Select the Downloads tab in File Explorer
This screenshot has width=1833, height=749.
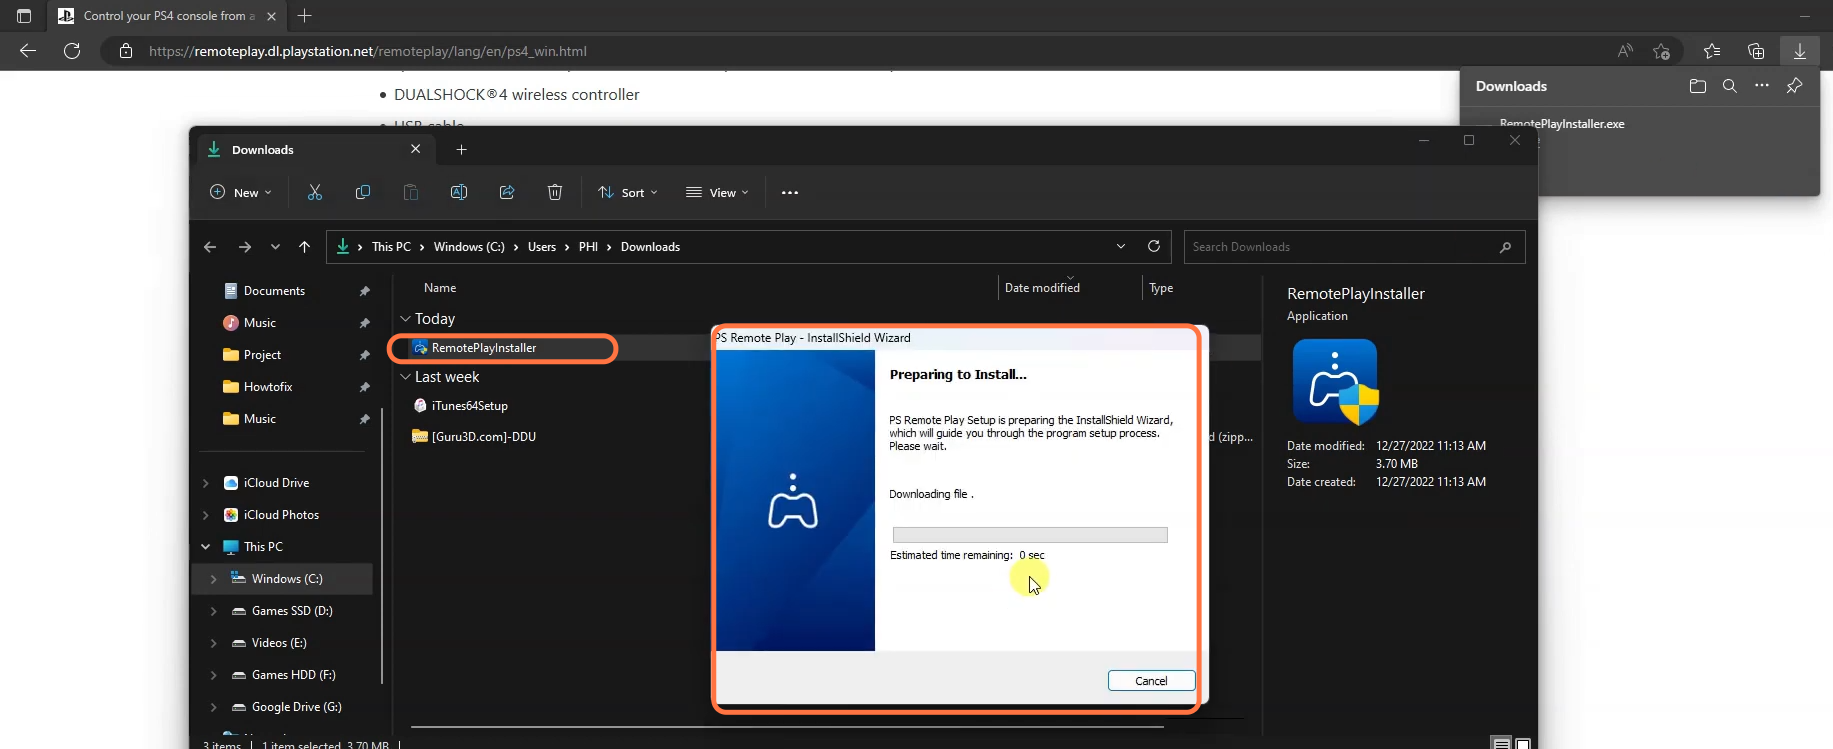[x=315, y=149]
